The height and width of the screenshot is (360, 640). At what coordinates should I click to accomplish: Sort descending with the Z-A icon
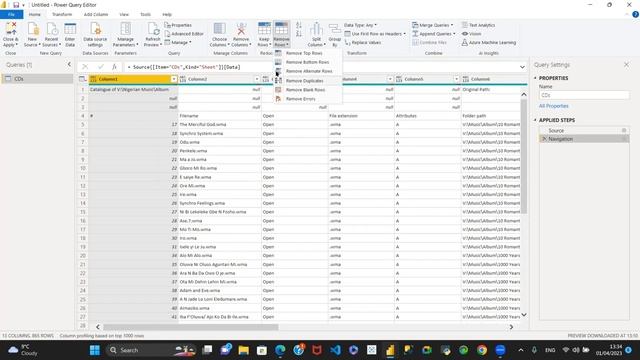pos(299,34)
